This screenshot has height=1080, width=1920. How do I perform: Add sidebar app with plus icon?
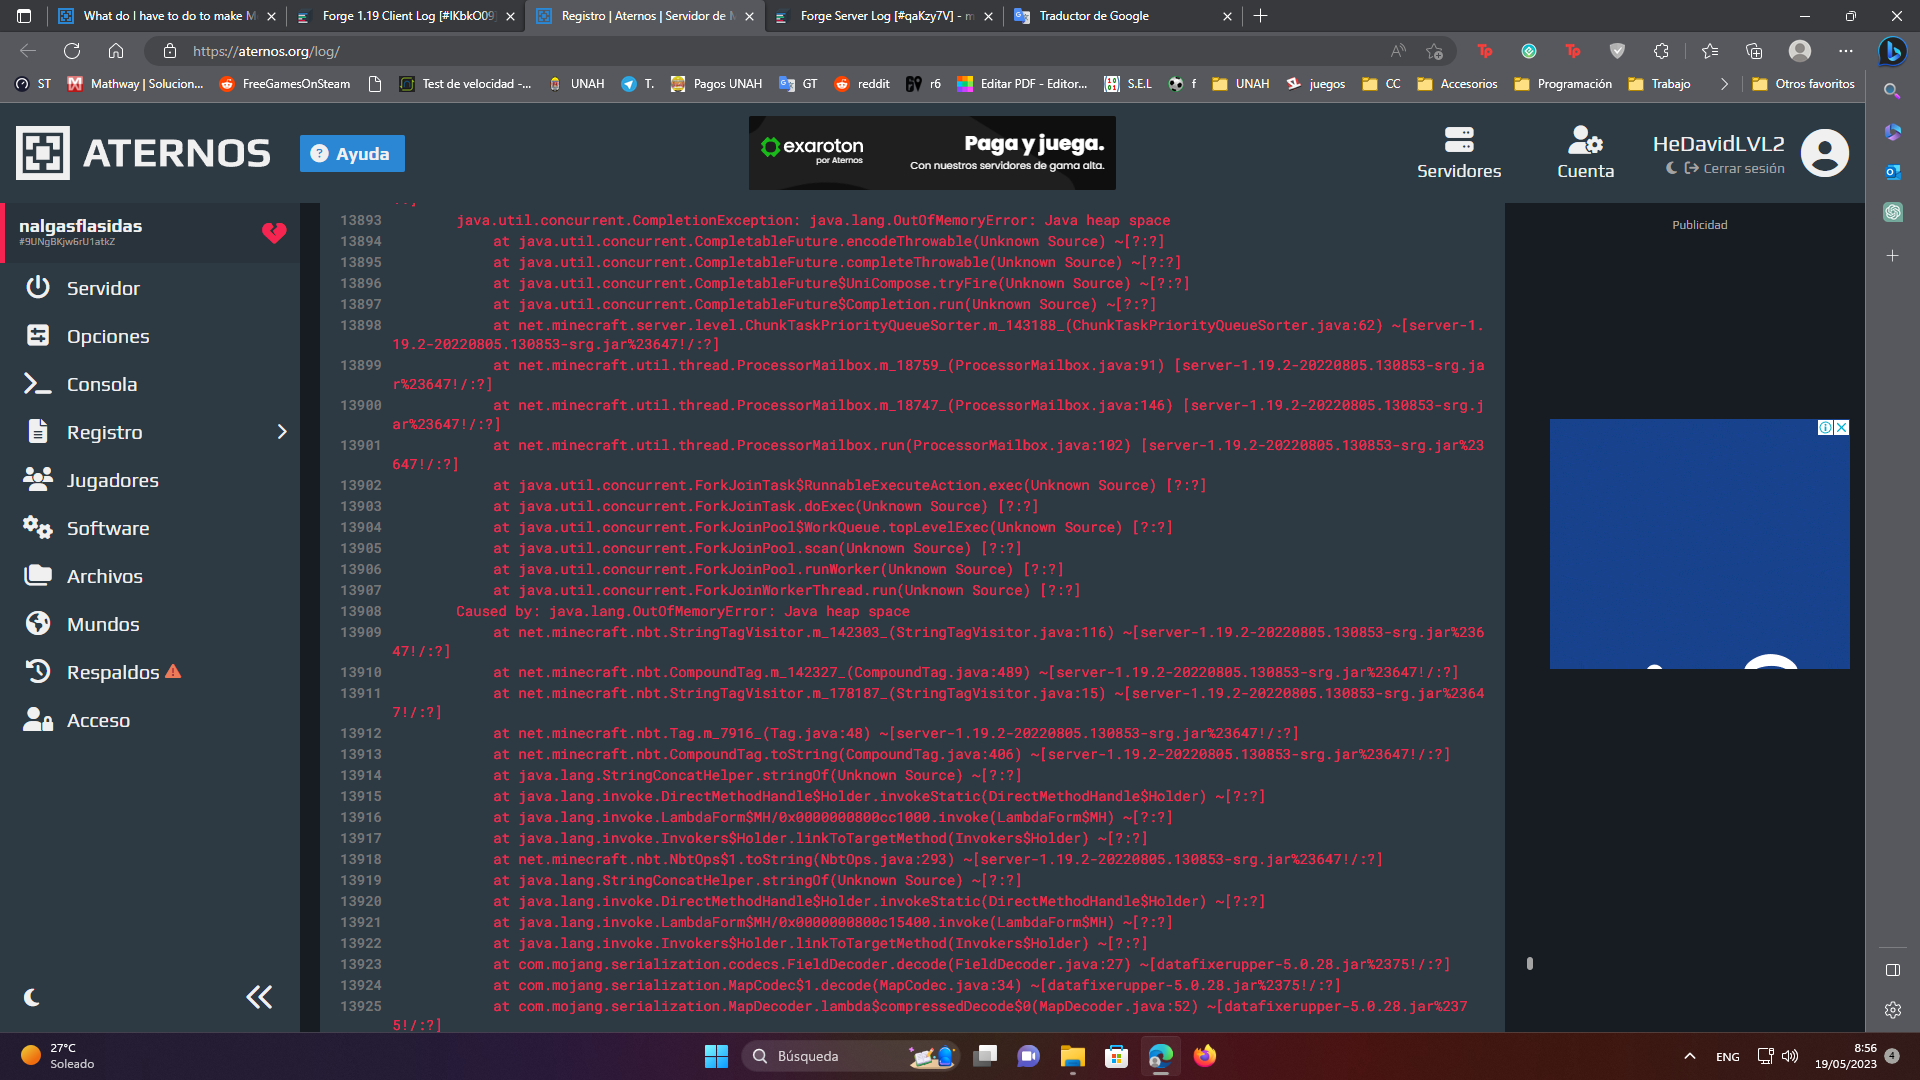point(1892,256)
